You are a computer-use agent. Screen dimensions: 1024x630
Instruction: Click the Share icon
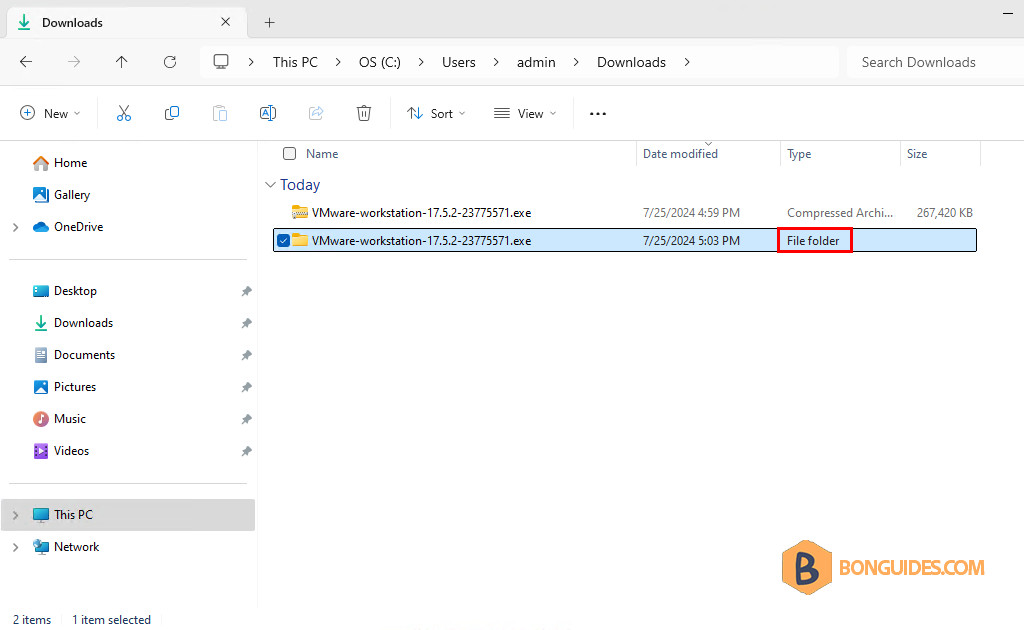pos(316,114)
